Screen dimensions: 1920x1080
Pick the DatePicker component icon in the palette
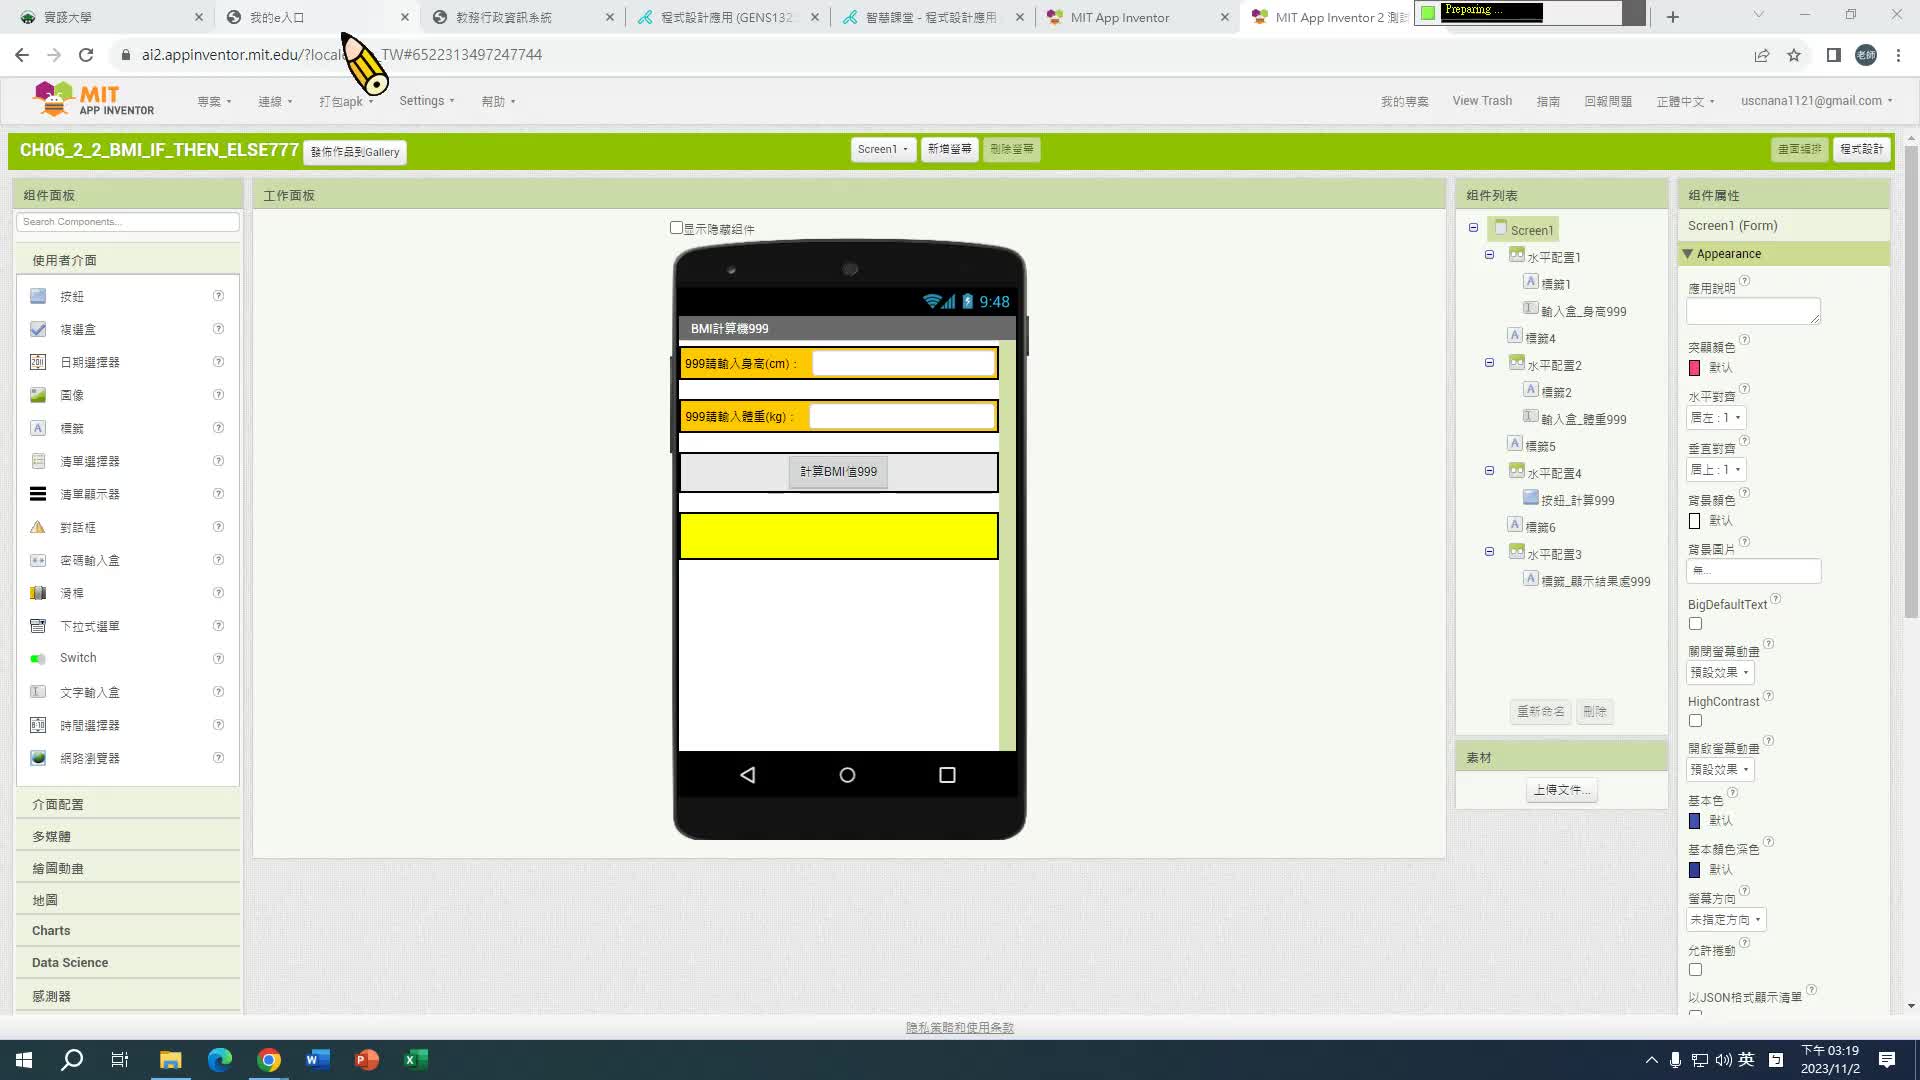click(38, 362)
